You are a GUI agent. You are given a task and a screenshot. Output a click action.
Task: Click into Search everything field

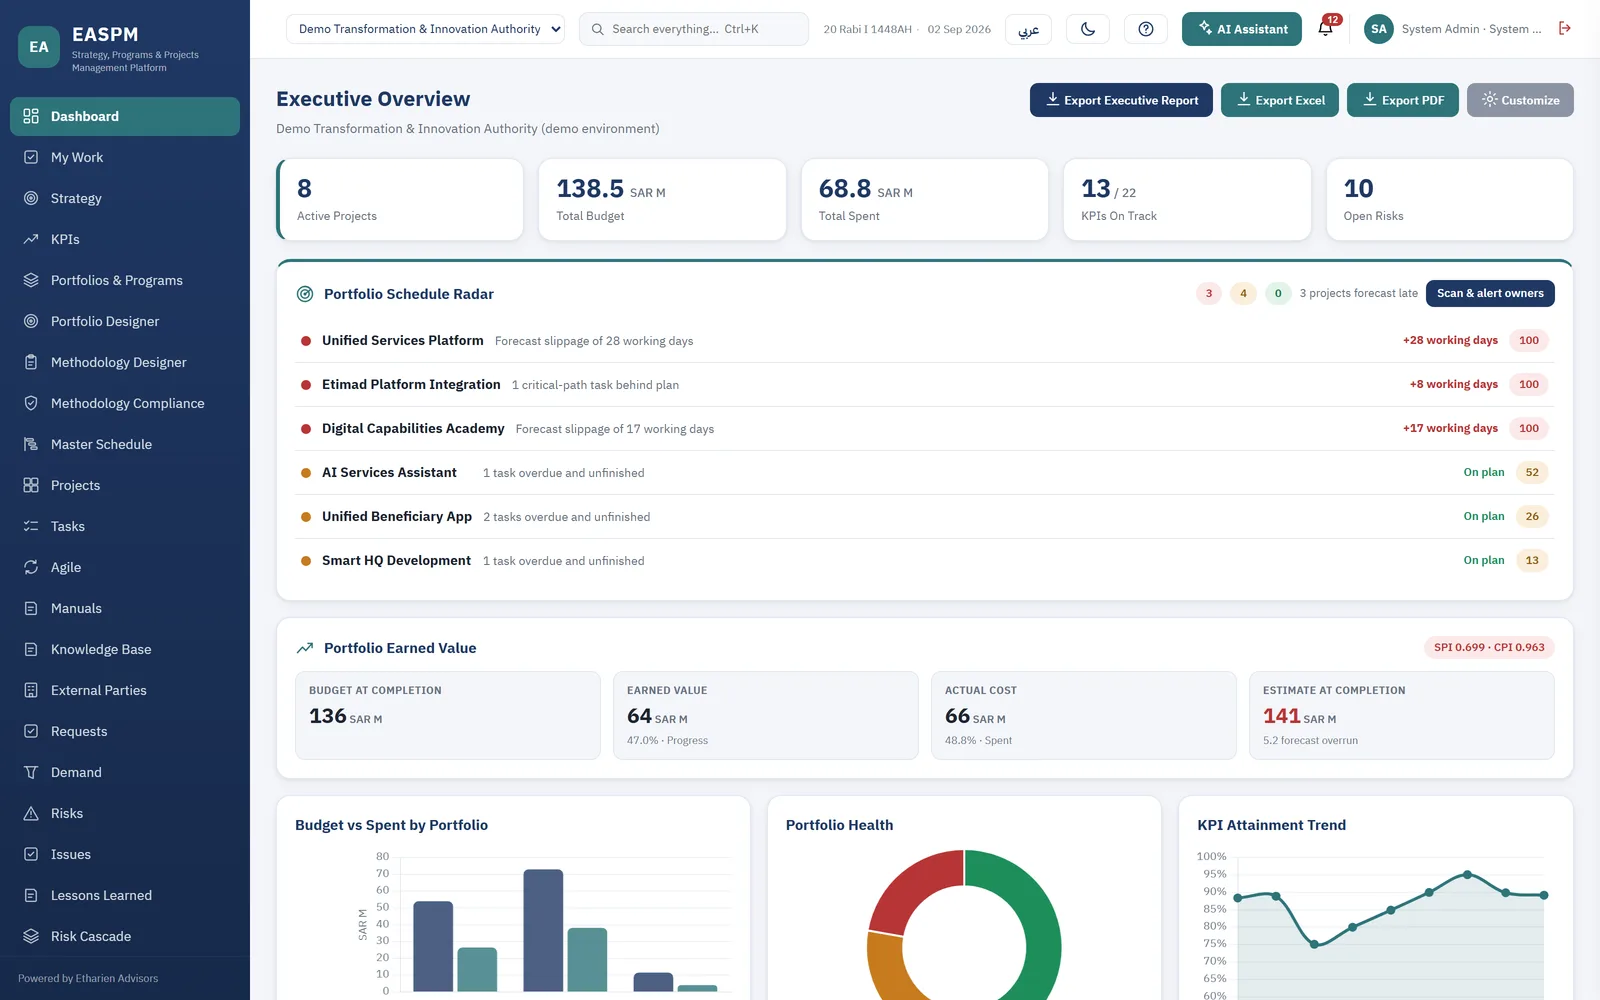[x=694, y=29]
